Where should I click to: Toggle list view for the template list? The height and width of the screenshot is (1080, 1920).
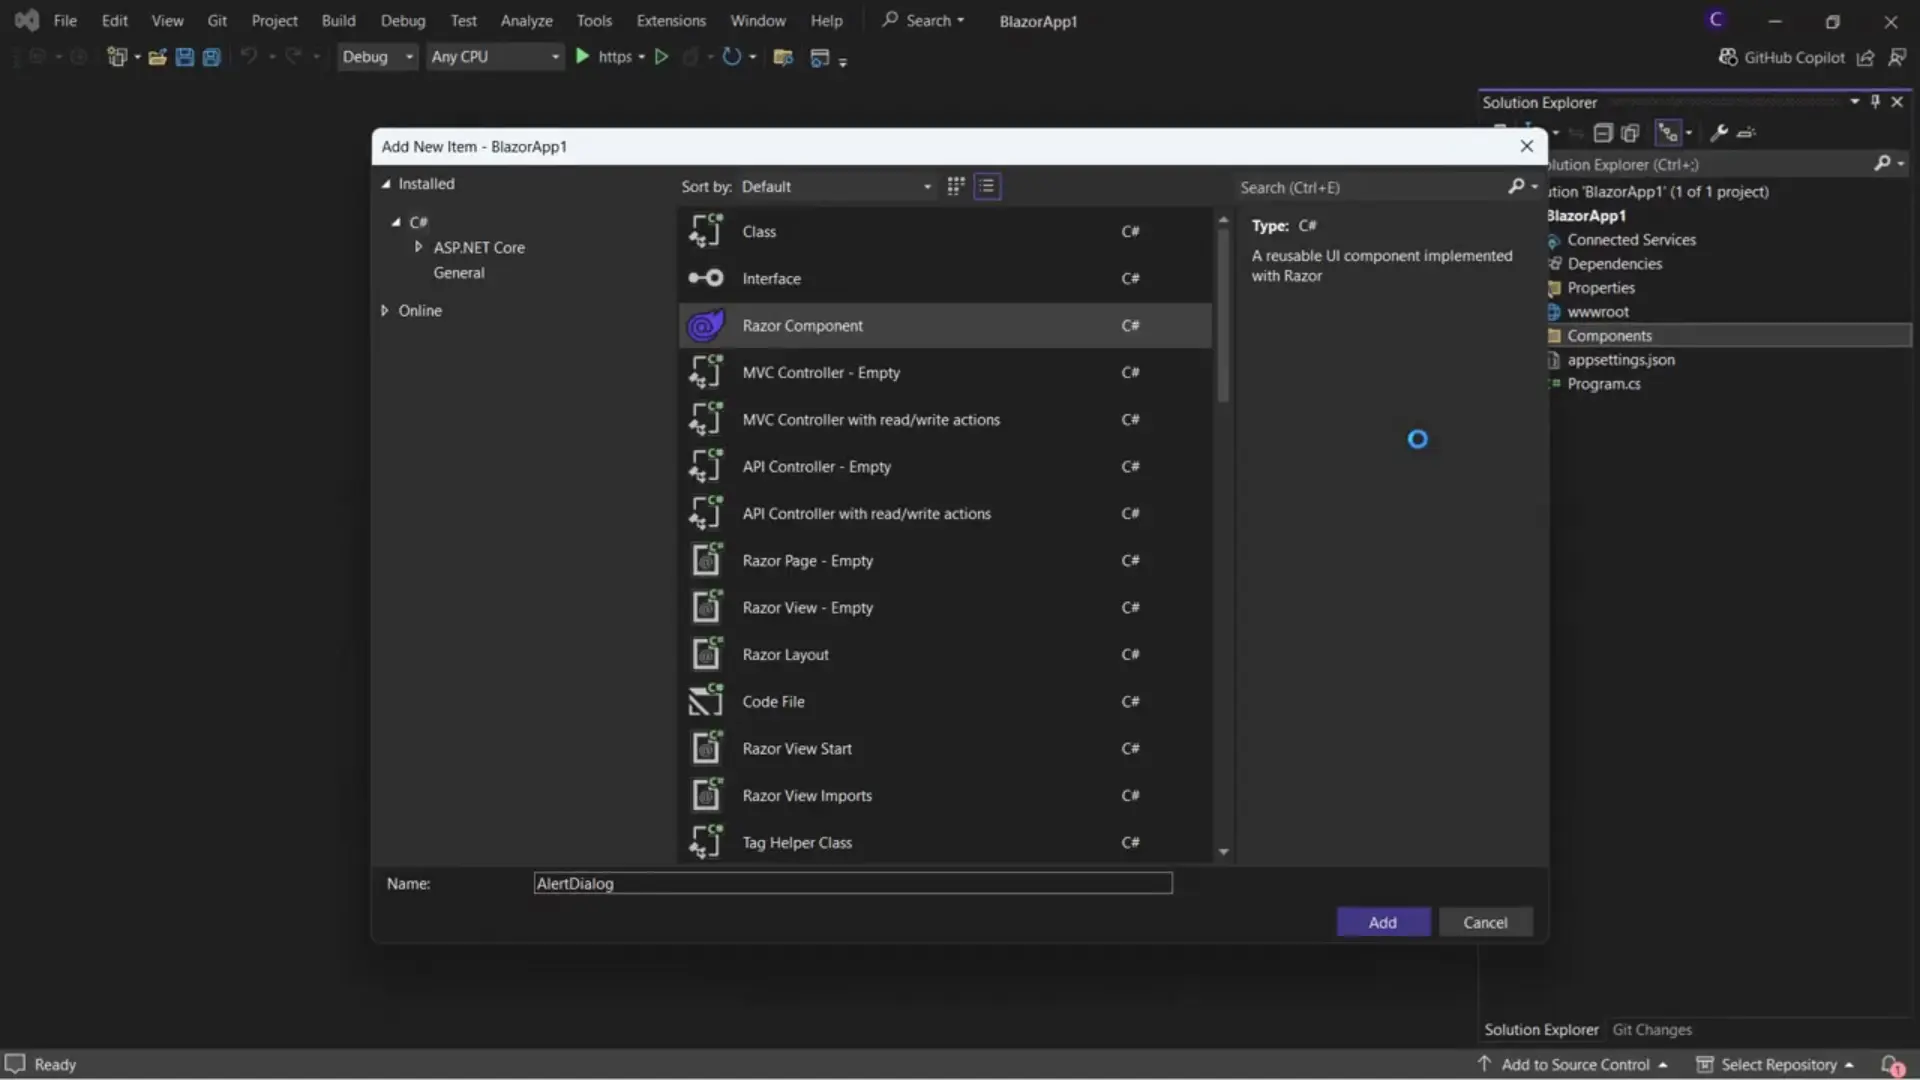pyautogui.click(x=986, y=186)
